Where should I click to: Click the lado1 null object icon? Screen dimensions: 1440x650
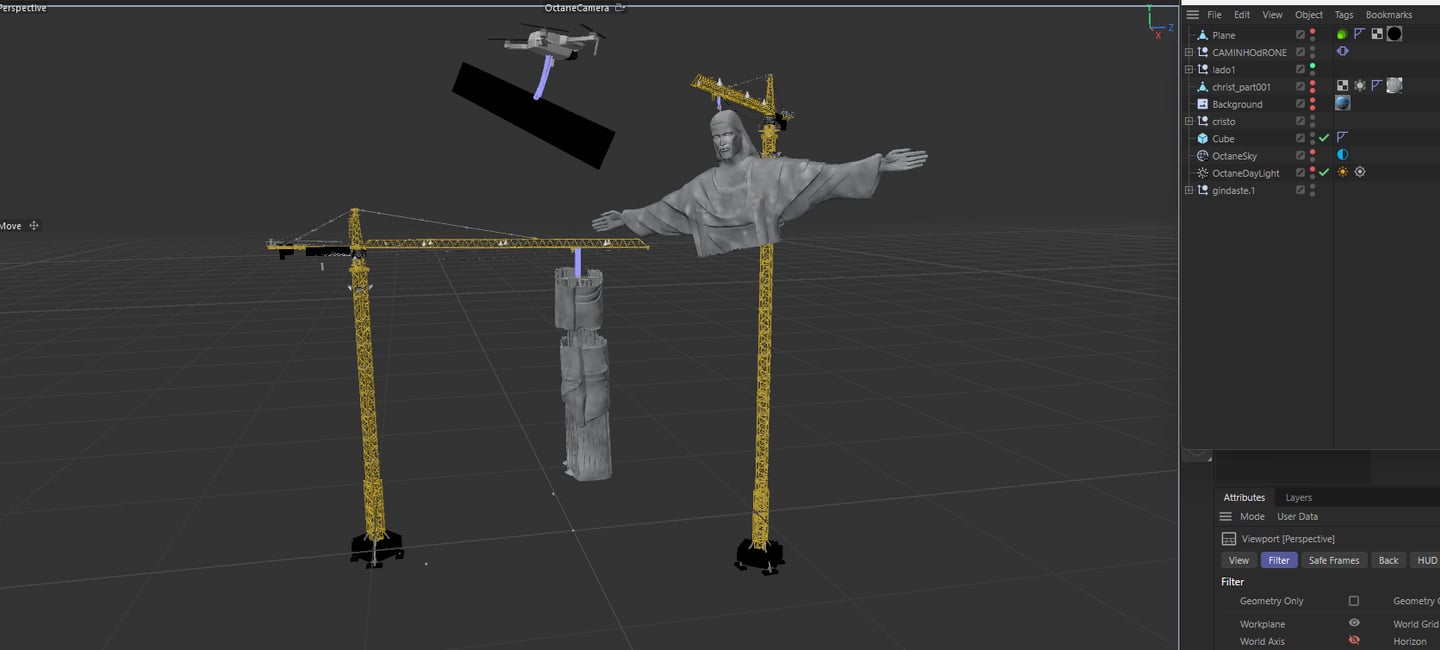(x=1202, y=70)
